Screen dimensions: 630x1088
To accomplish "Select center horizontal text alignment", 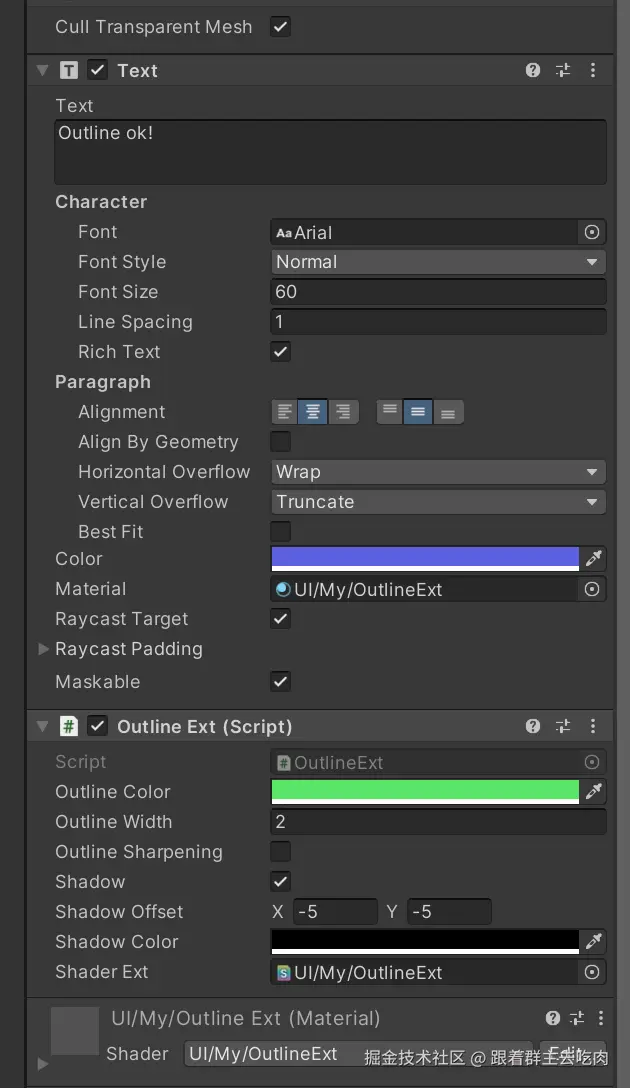I will point(313,412).
